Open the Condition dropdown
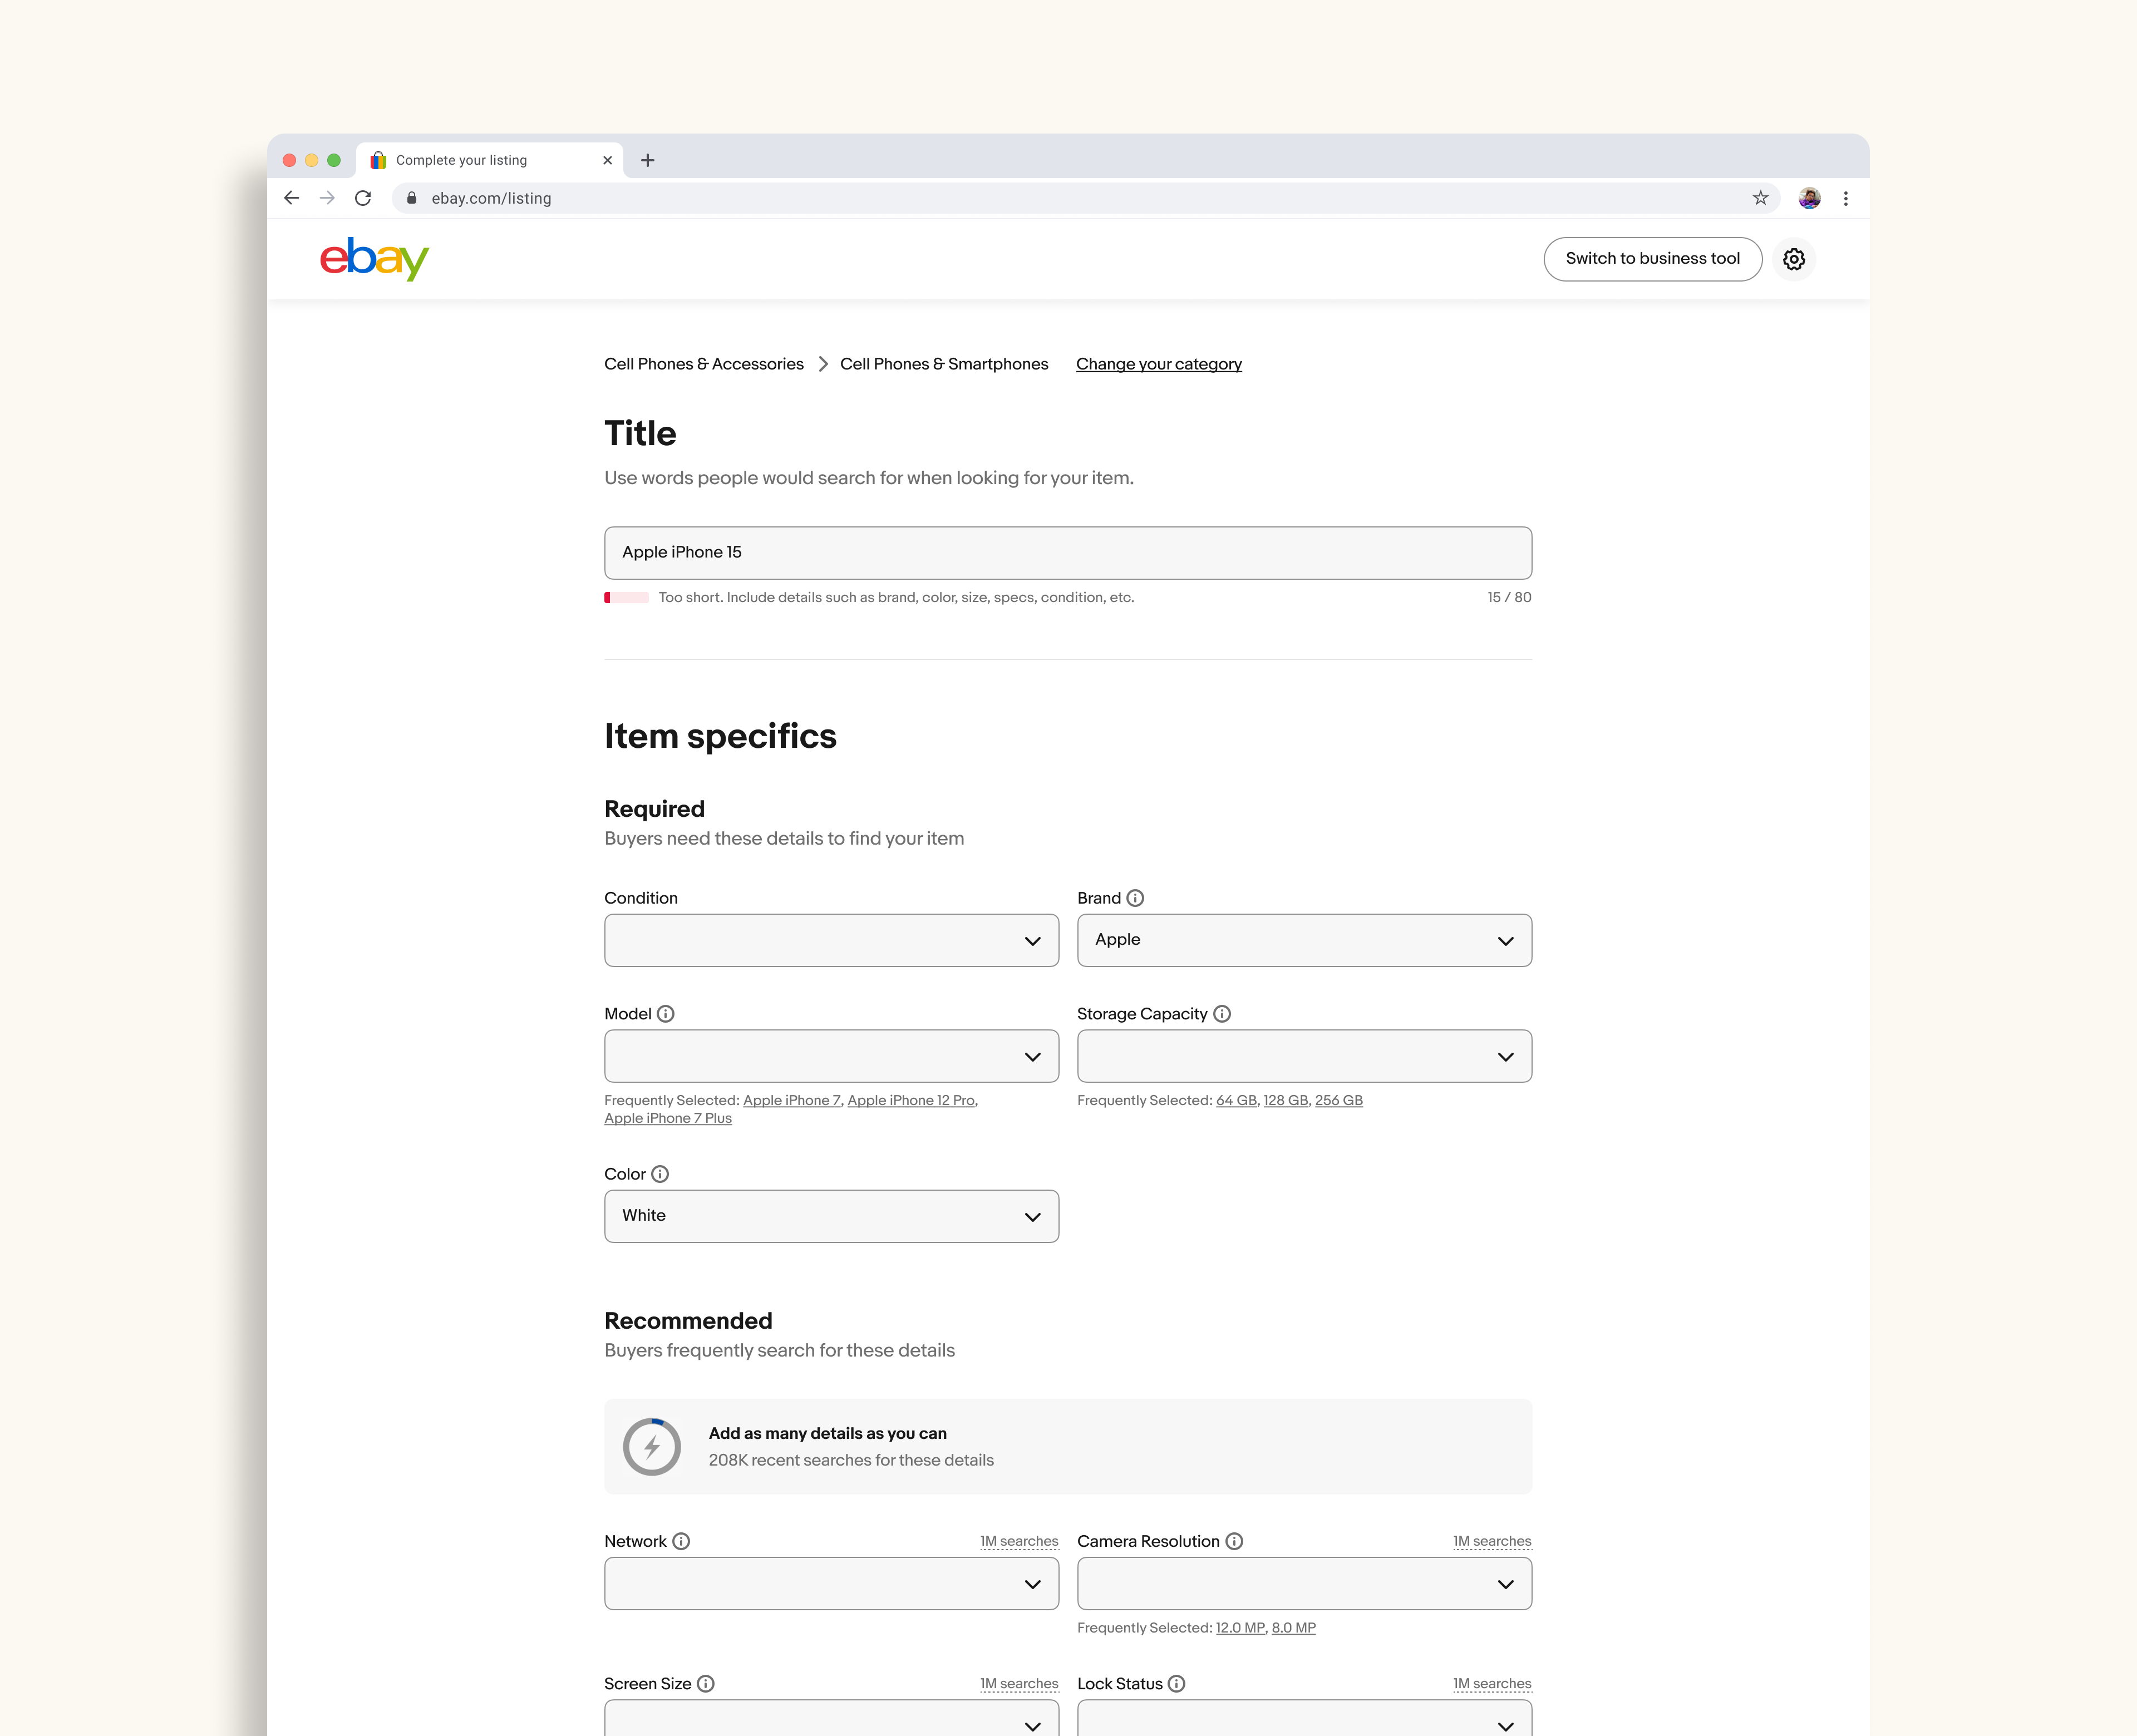 pyautogui.click(x=831, y=940)
